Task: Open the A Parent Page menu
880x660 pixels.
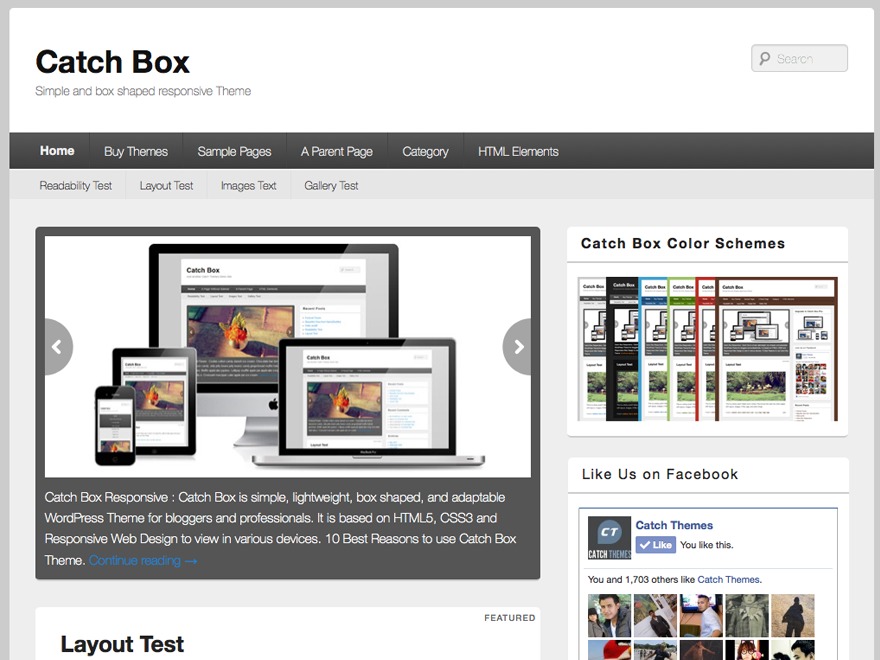Action: coord(336,151)
